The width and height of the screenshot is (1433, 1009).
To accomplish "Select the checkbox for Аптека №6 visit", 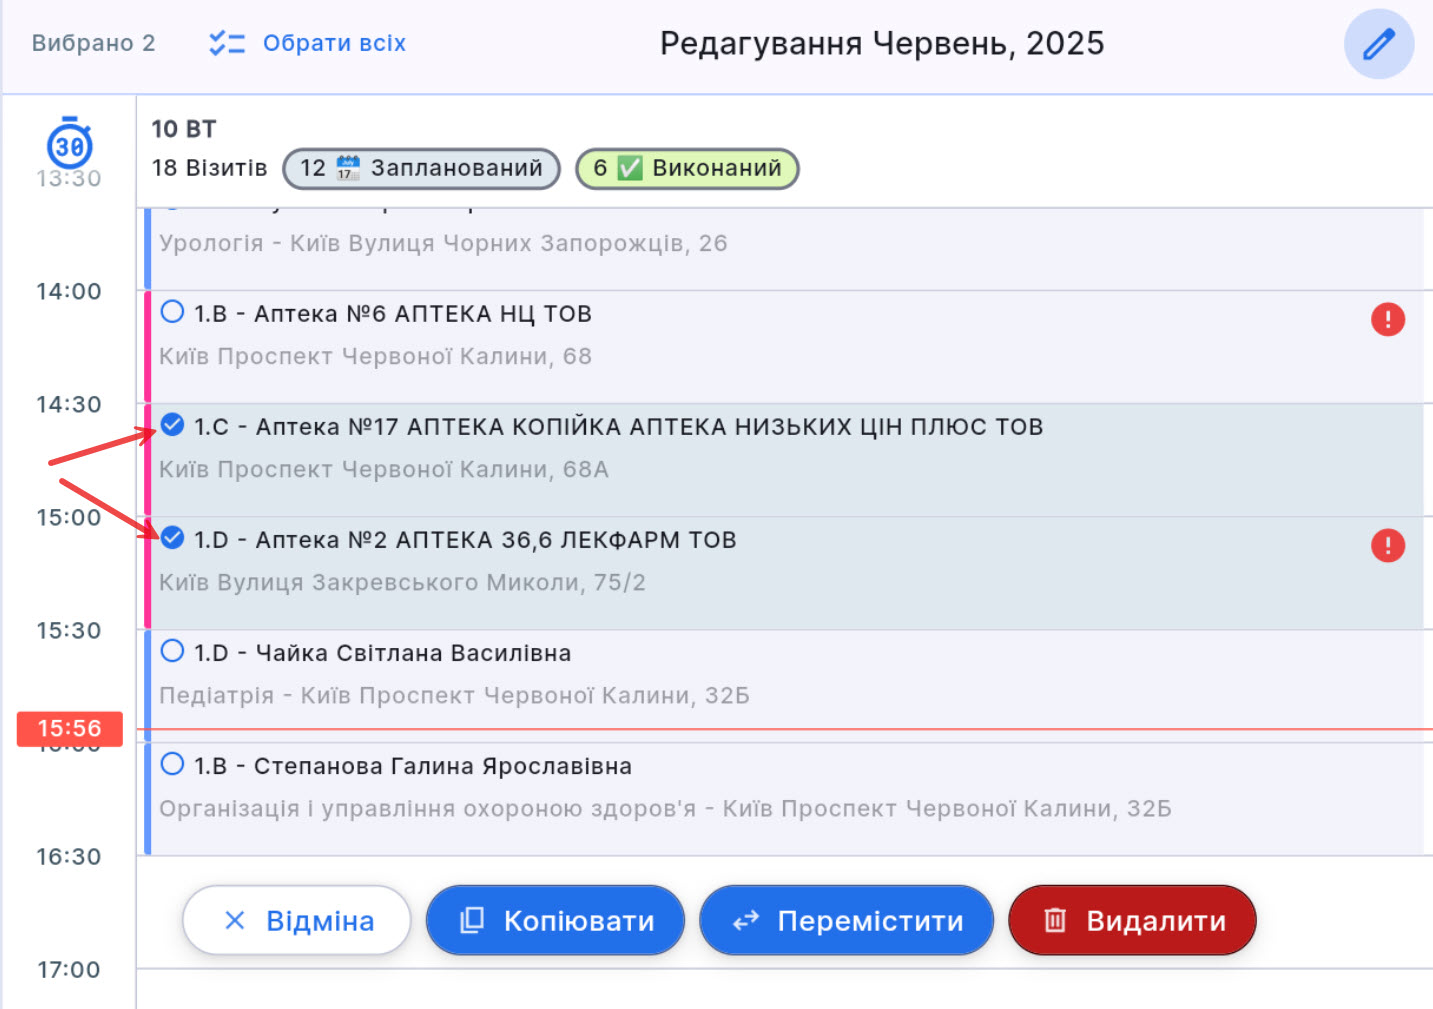I will (x=170, y=311).
